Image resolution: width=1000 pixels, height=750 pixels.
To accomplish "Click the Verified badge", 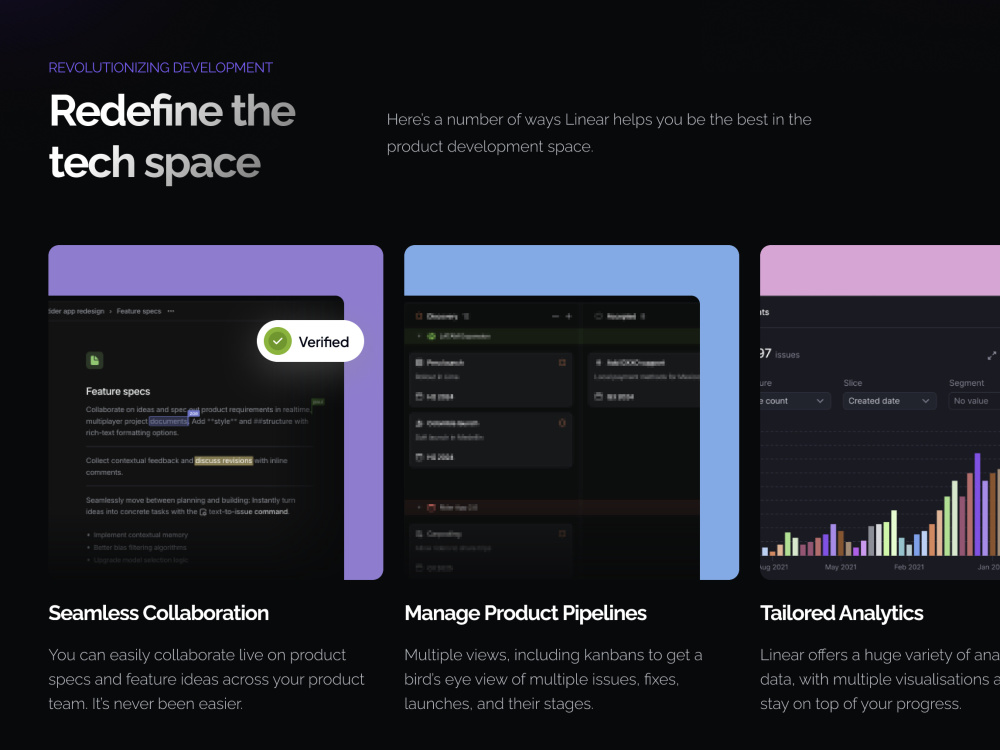I will click(x=311, y=341).
